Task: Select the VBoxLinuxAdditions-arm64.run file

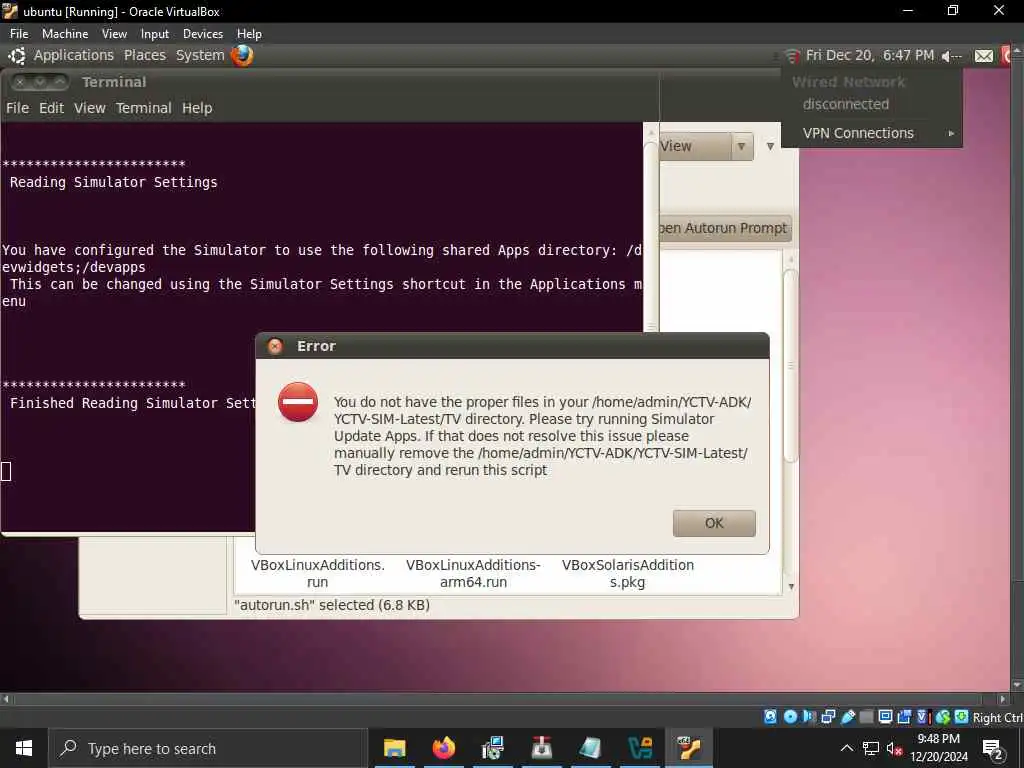Action: 473,573
